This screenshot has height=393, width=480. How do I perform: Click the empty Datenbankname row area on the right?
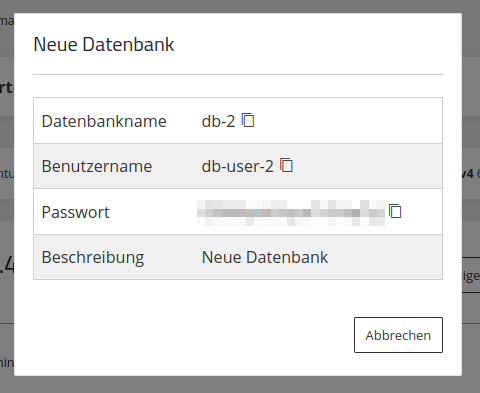(348, 121)
